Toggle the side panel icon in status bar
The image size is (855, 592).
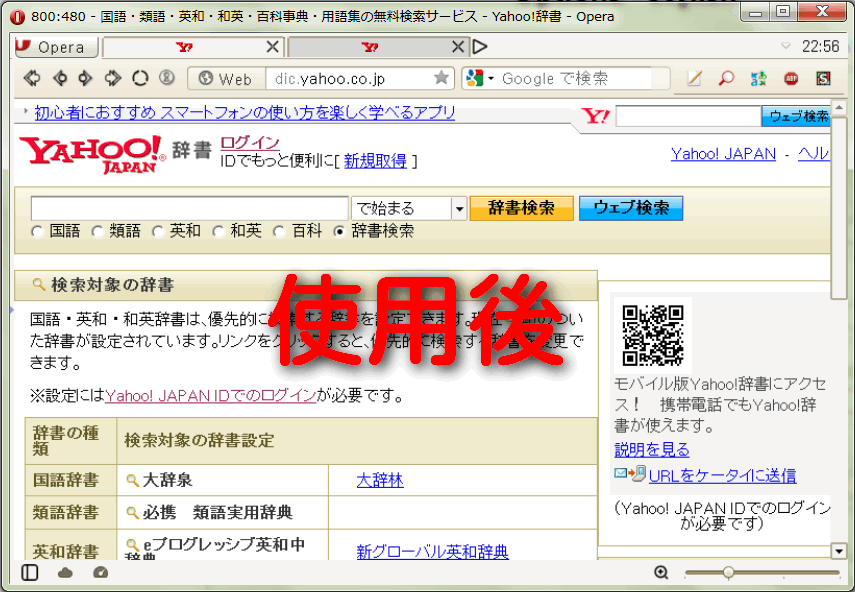(29, 572)
